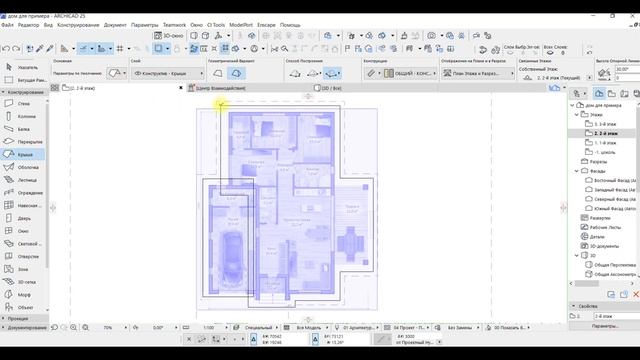Select the Shell tool
640x360 pixels.
click(x=23, y=167)
